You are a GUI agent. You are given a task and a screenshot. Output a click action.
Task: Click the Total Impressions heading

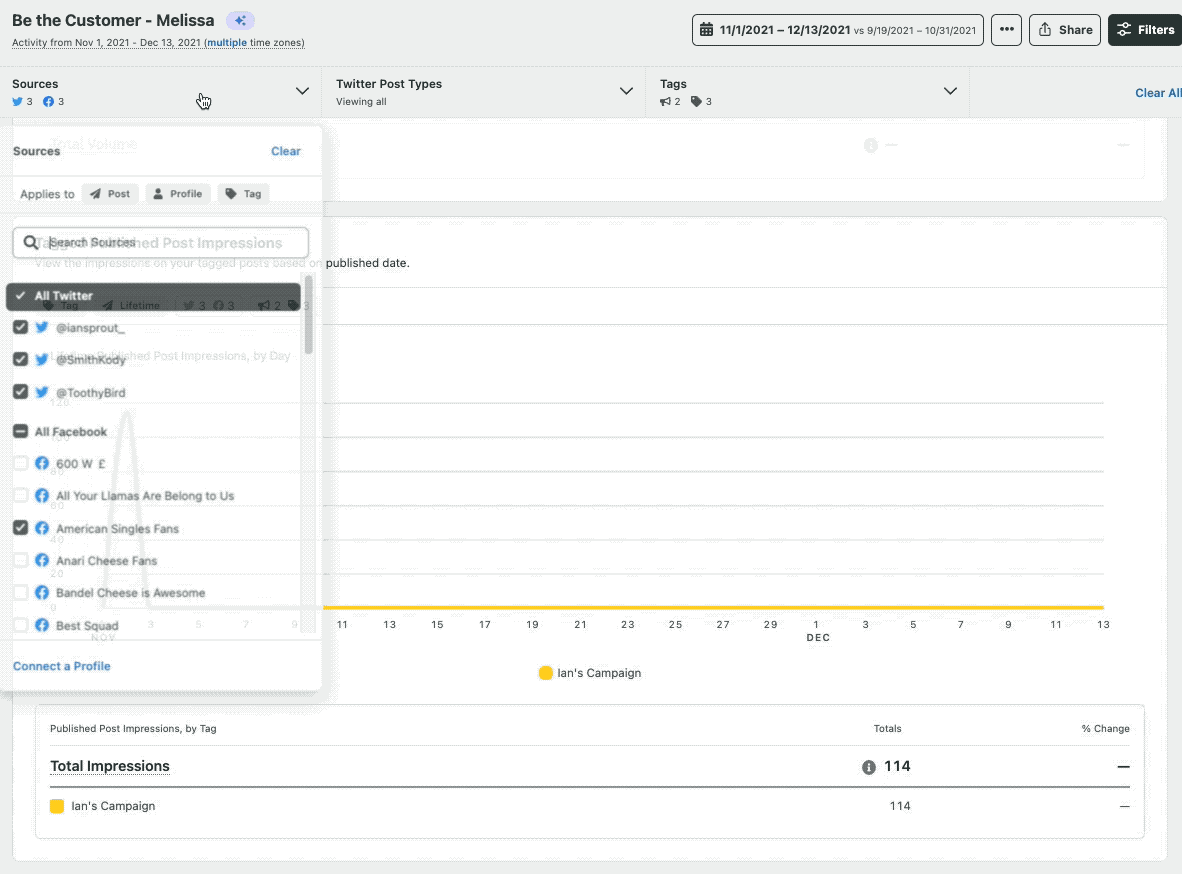point(110,766)
